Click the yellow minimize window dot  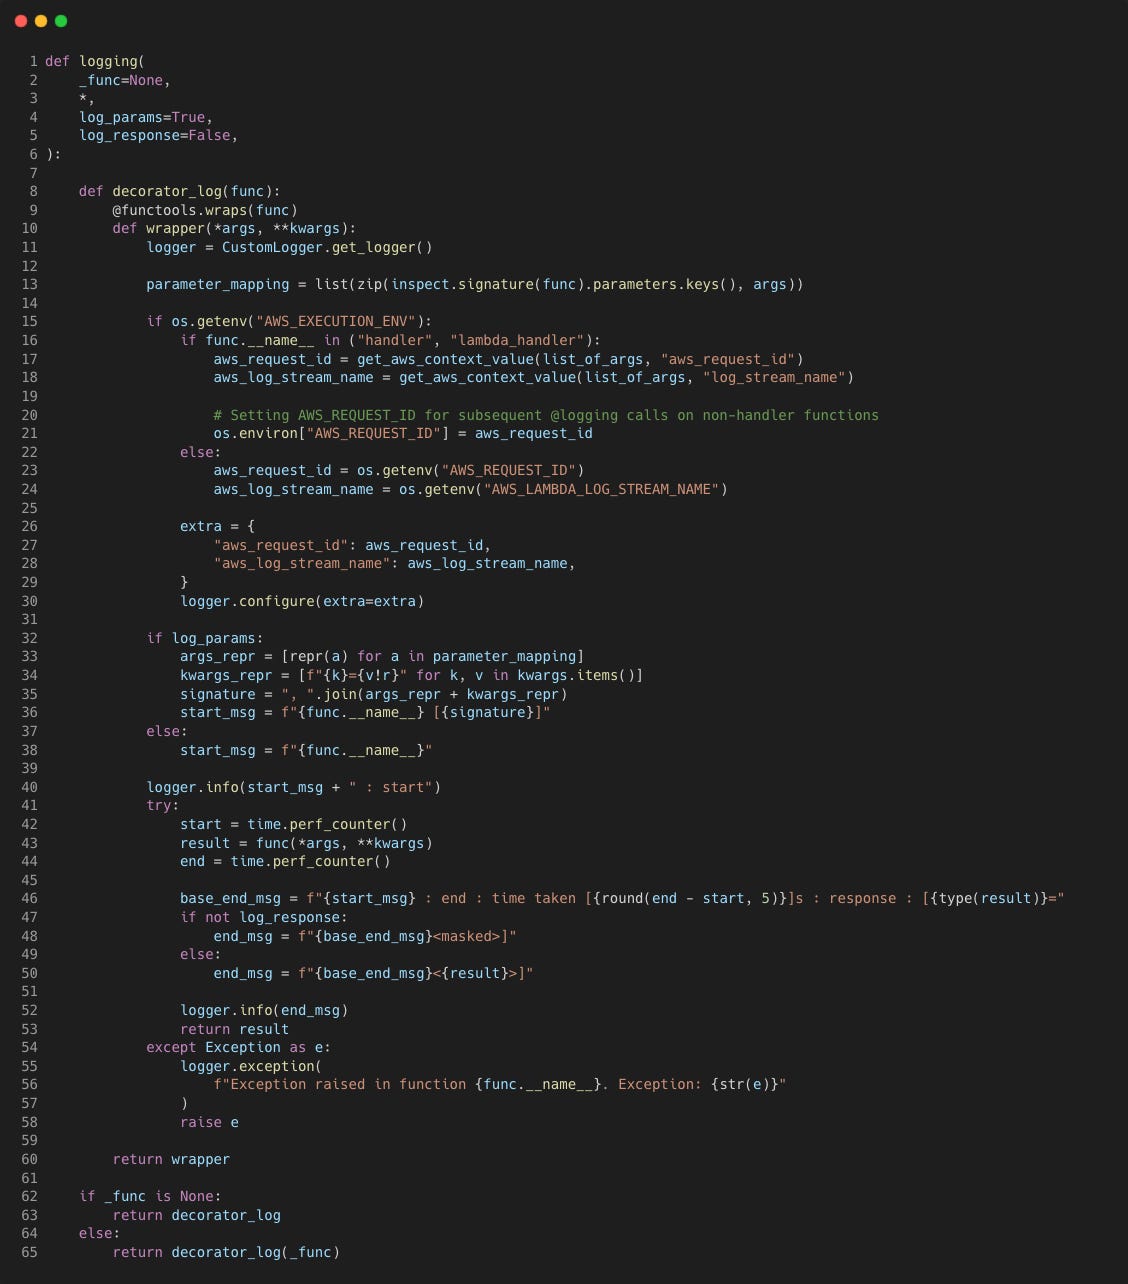pos(41,21)
